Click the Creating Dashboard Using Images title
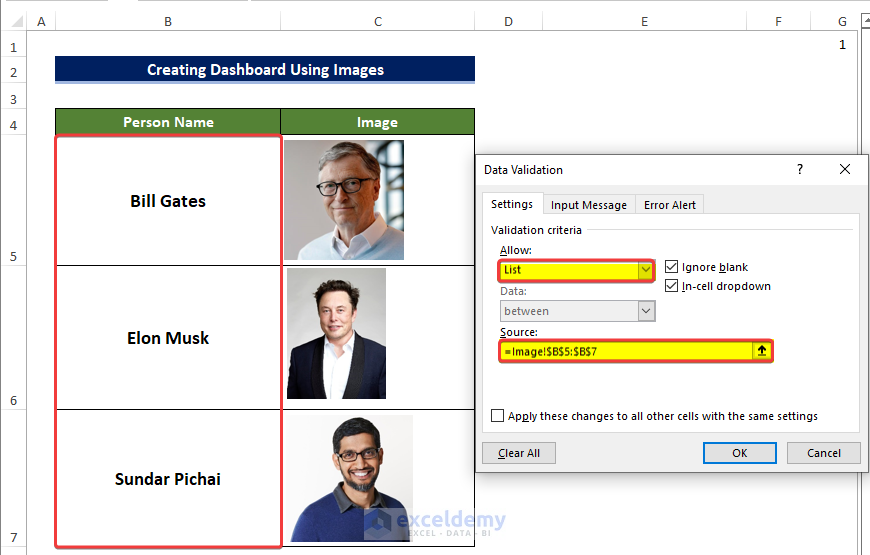The height and width of the screenshot is (555, 870). coord(265,69)
